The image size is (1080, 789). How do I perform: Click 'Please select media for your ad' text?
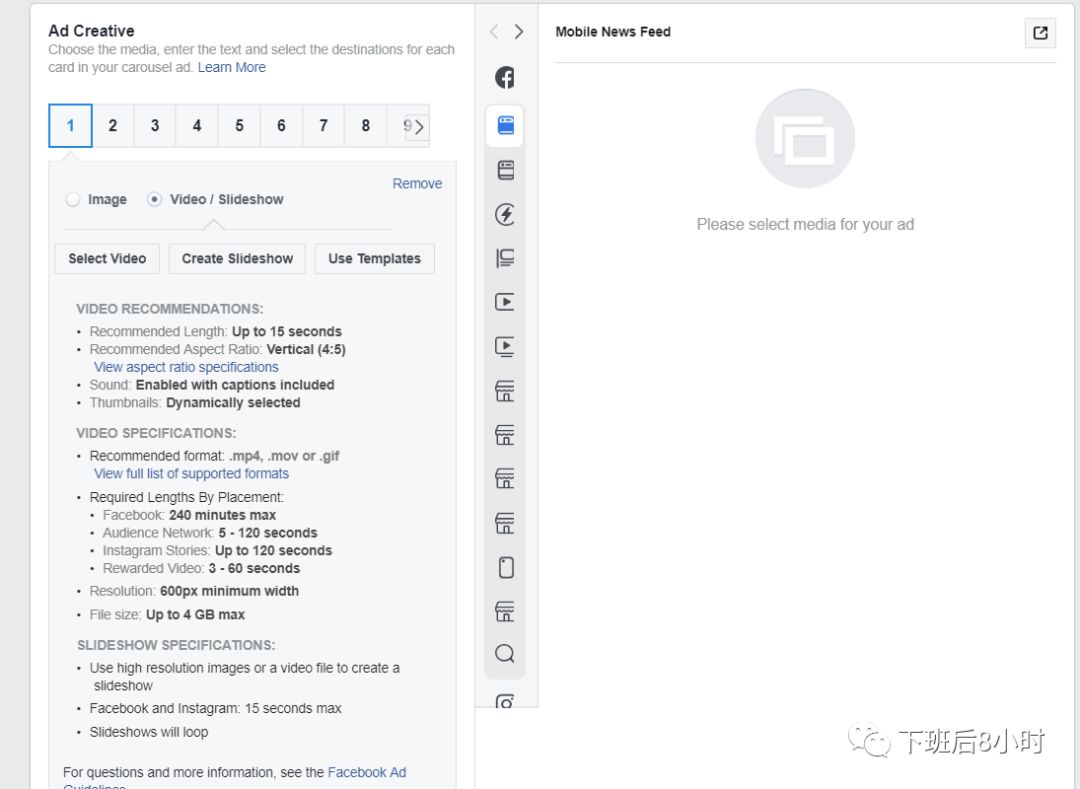pos(805,224)
